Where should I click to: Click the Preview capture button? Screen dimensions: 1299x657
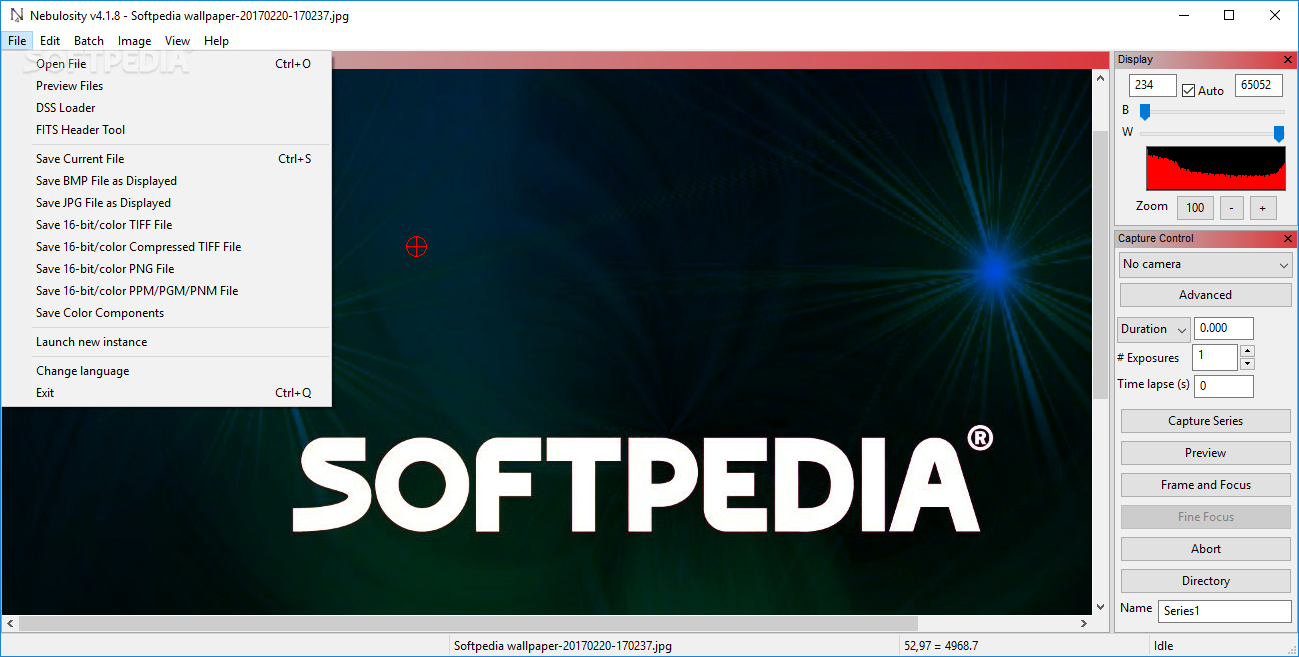(x=1205, y=453)
